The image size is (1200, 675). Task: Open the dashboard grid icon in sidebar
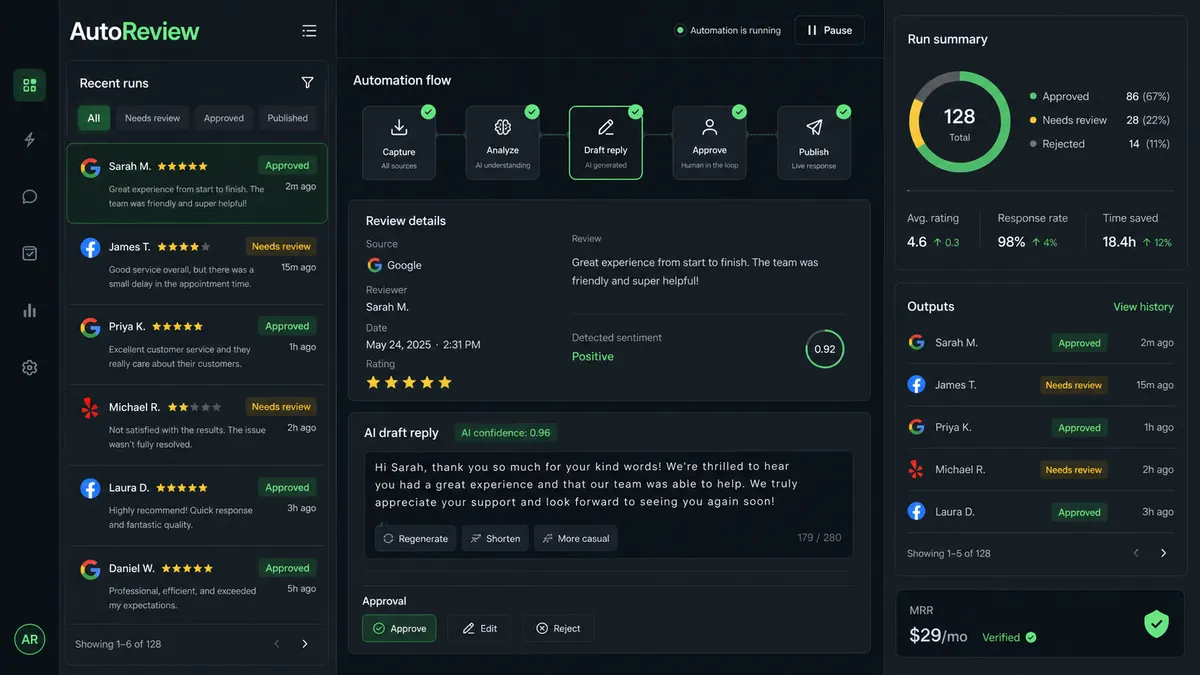click(x=29, y=85)
